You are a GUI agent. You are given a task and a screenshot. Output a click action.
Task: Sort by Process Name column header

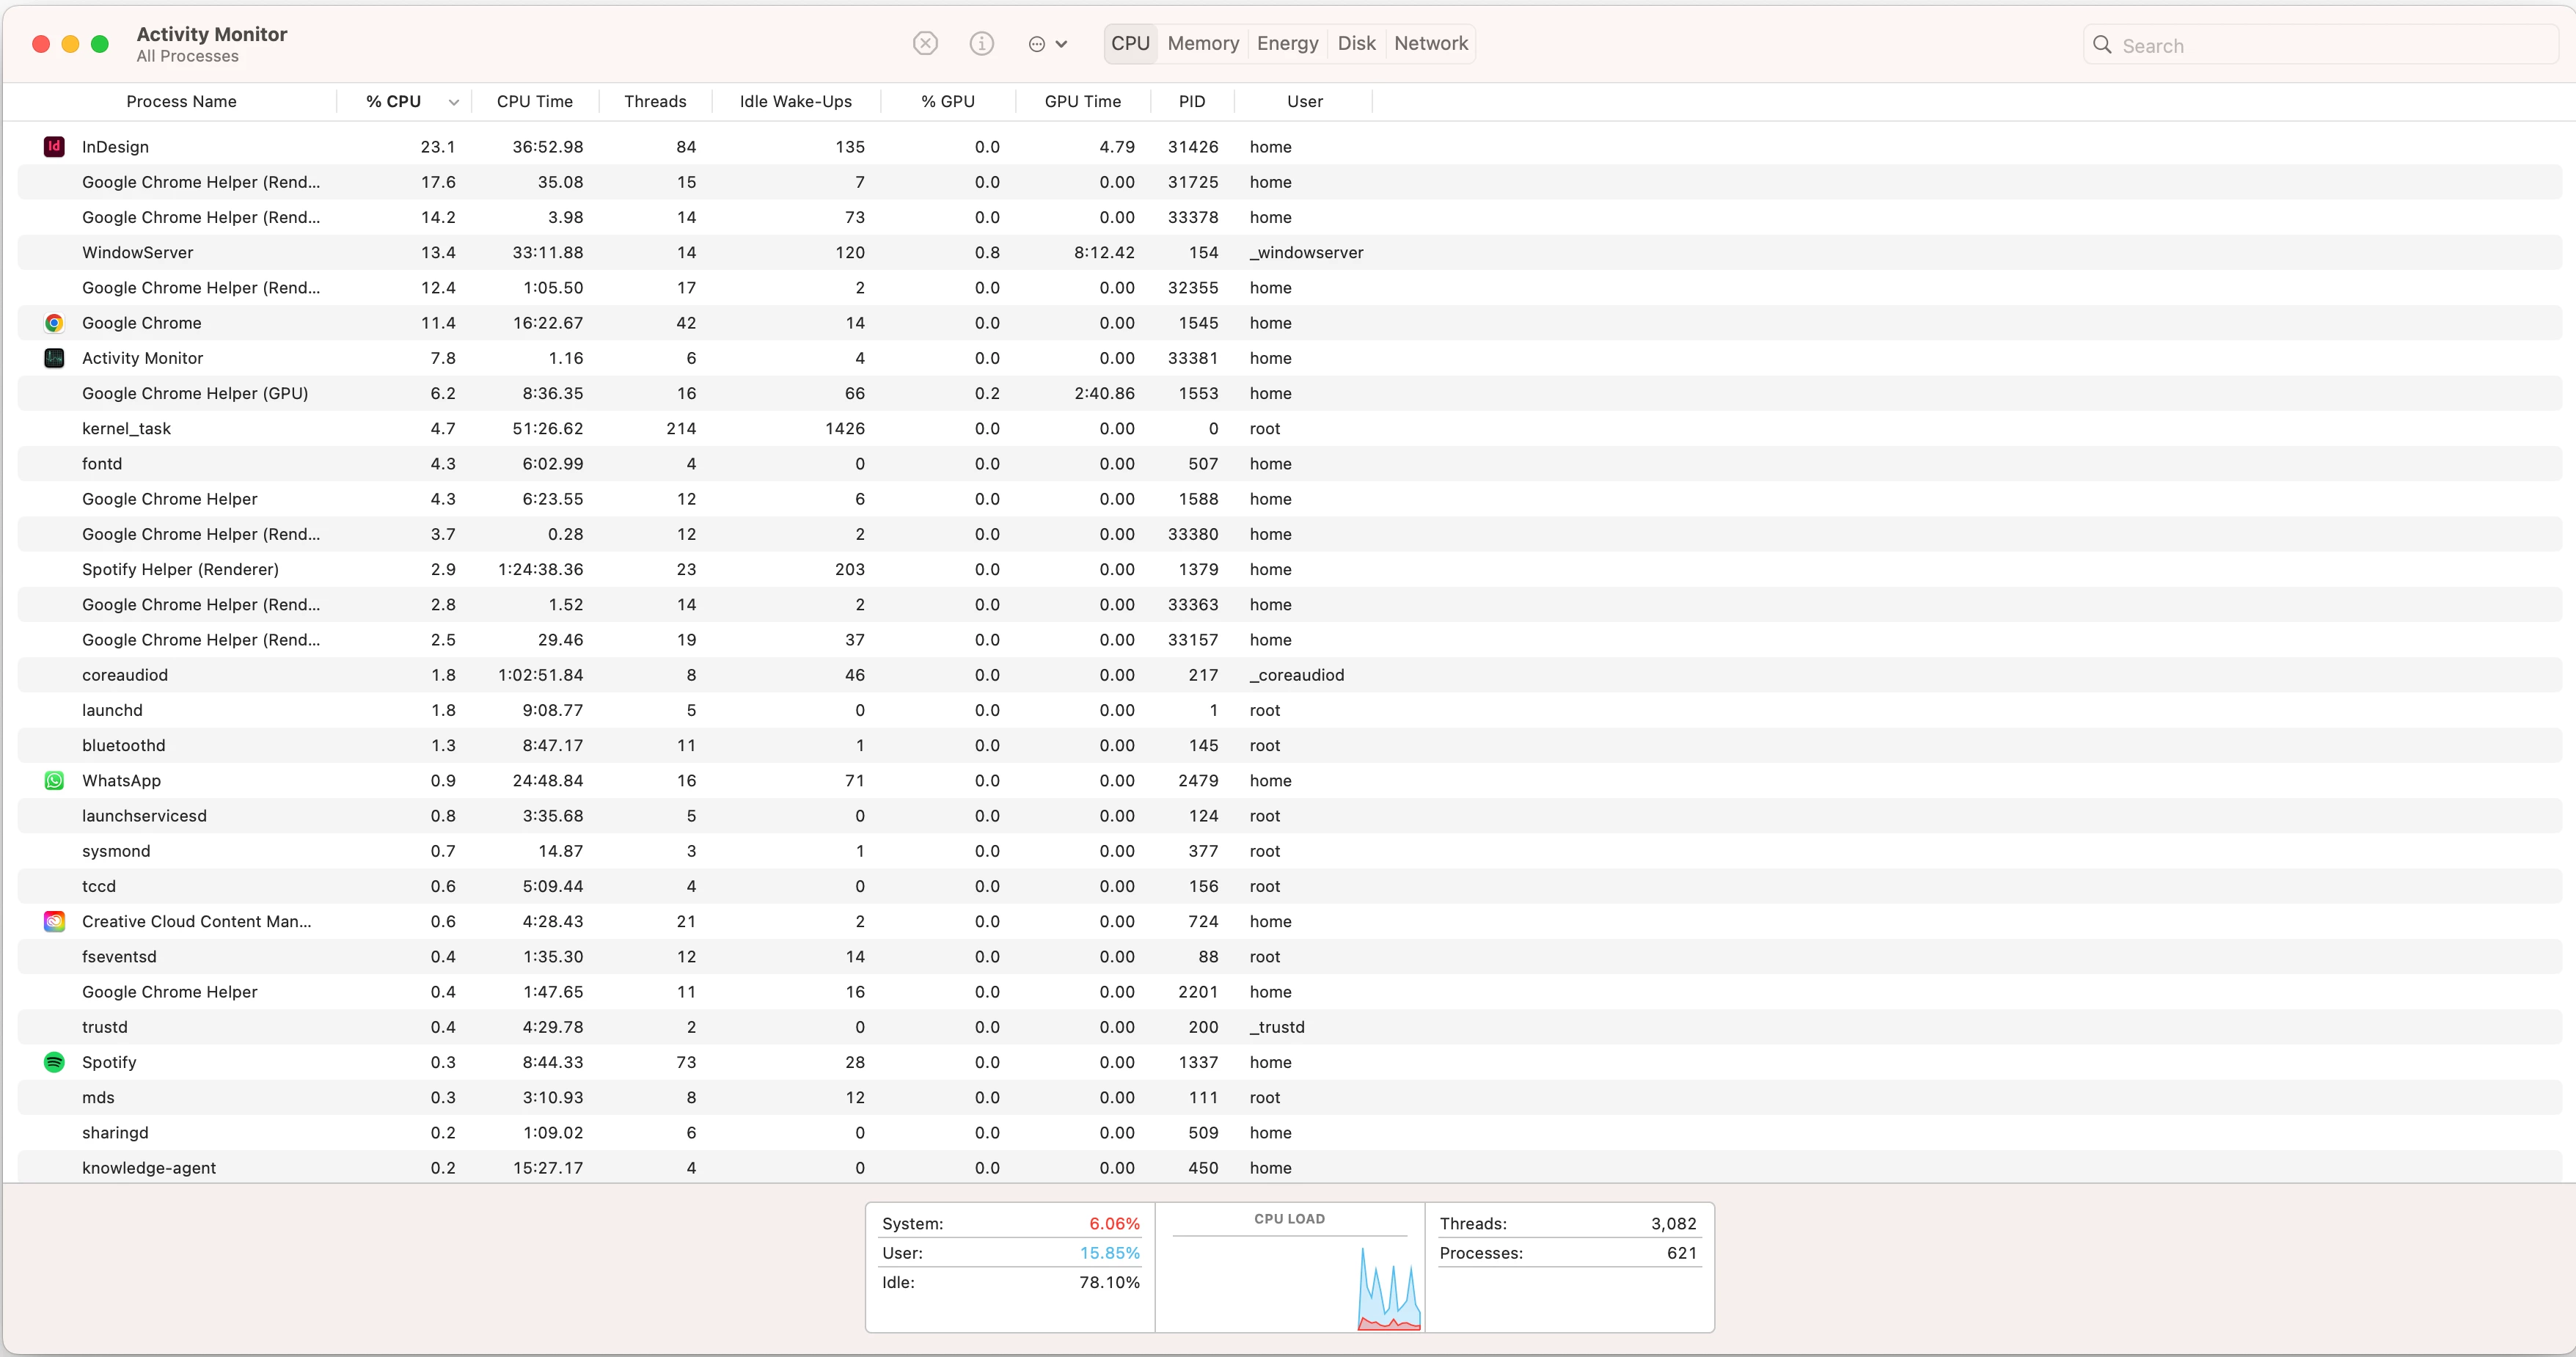coord(181,101)
